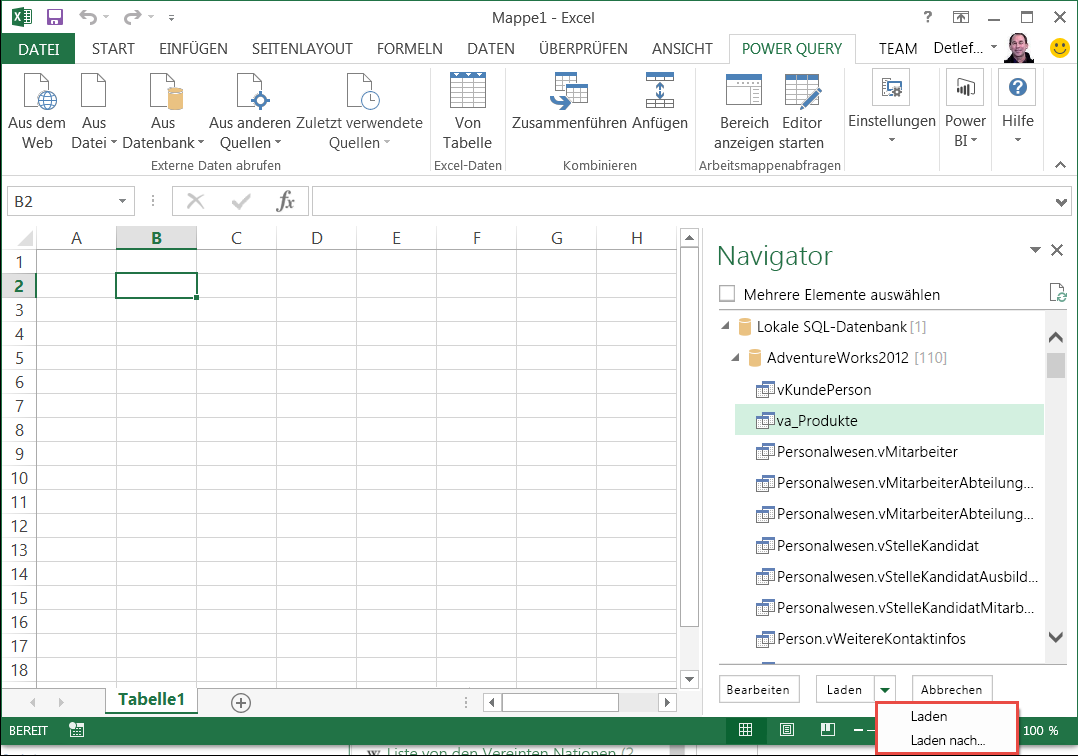Click the Aus Datenbank icon

click(166, 91)
